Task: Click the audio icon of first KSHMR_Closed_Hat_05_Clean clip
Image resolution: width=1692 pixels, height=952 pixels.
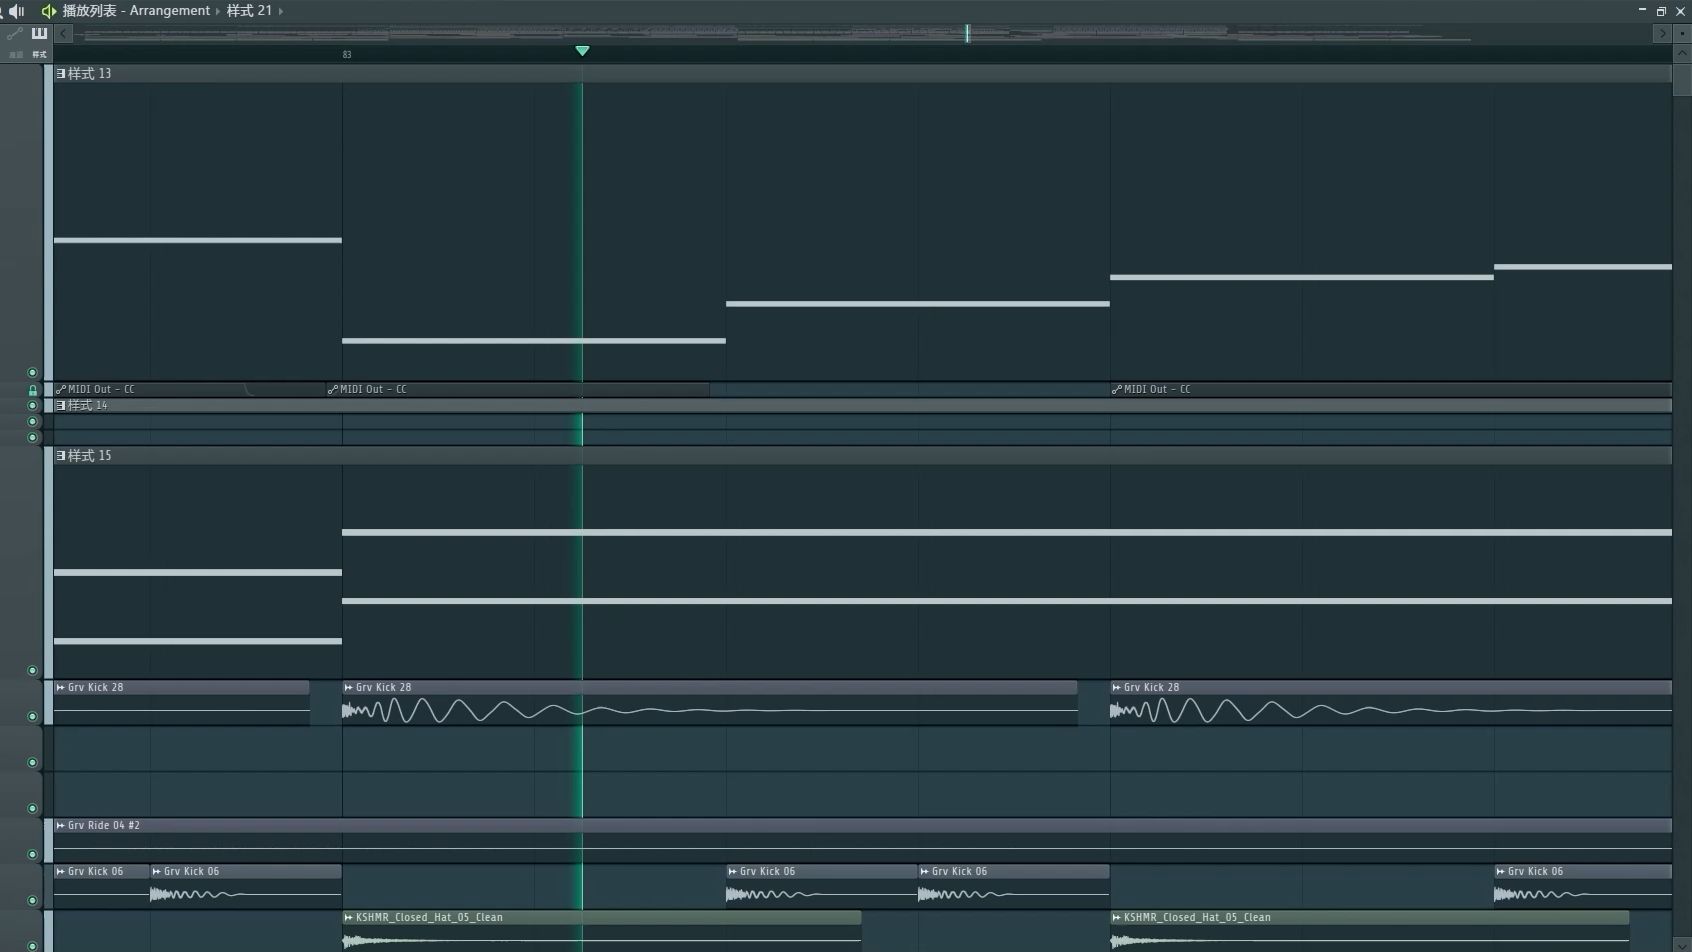Action: click(348, 917)
